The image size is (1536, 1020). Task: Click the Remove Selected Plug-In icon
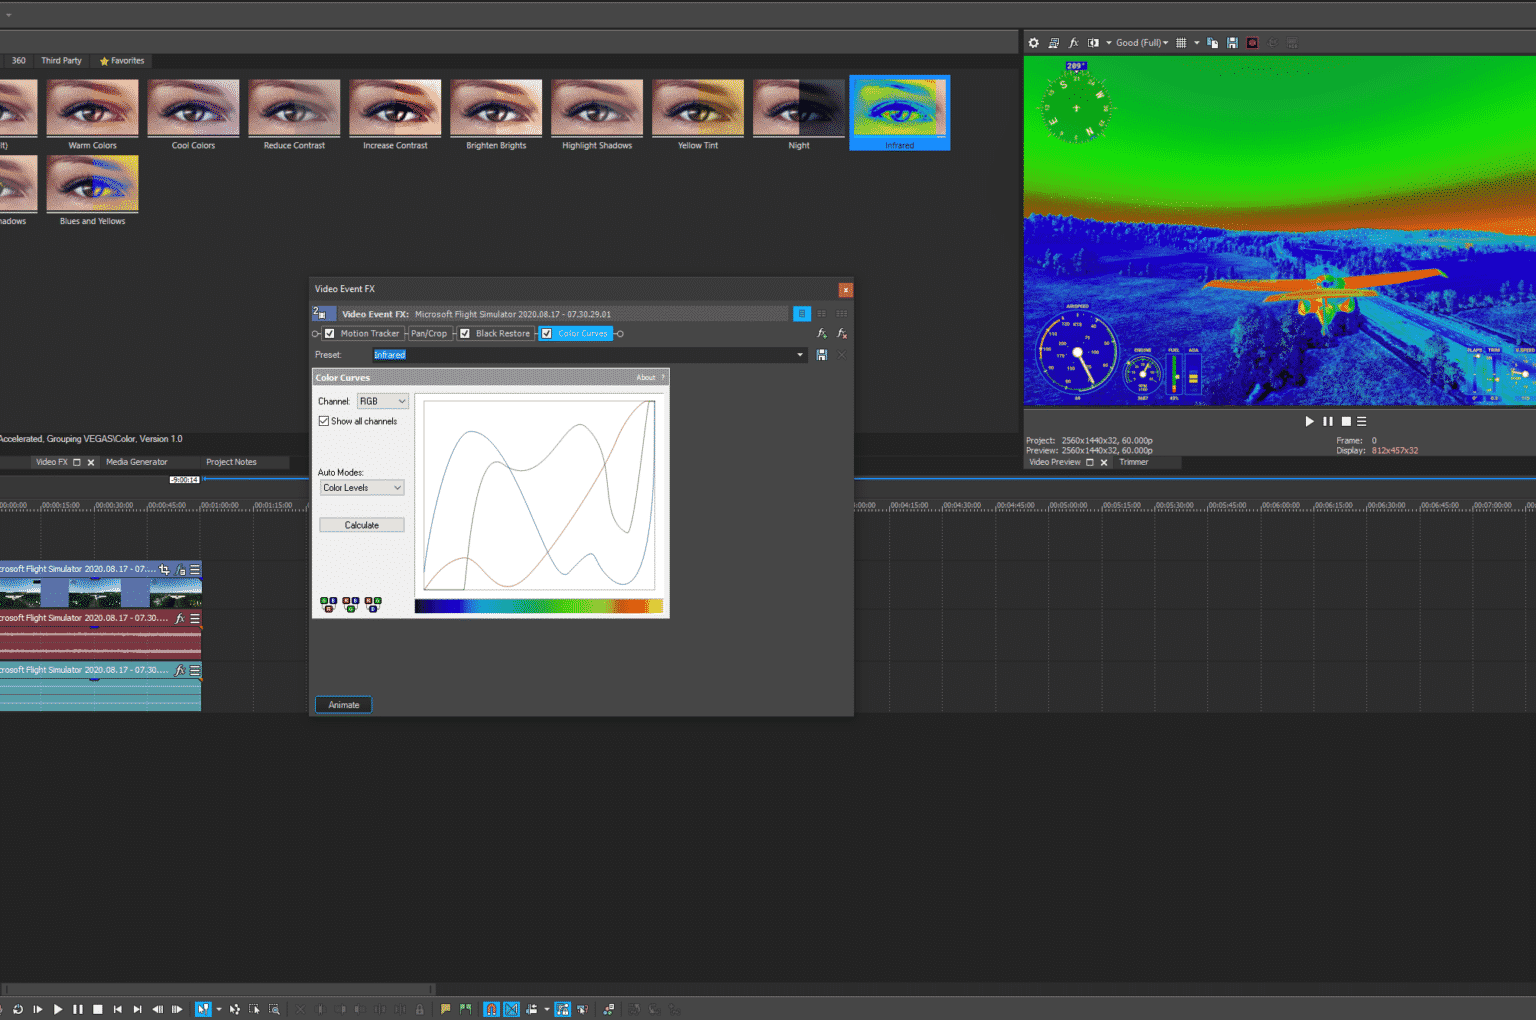coord(842,334)
